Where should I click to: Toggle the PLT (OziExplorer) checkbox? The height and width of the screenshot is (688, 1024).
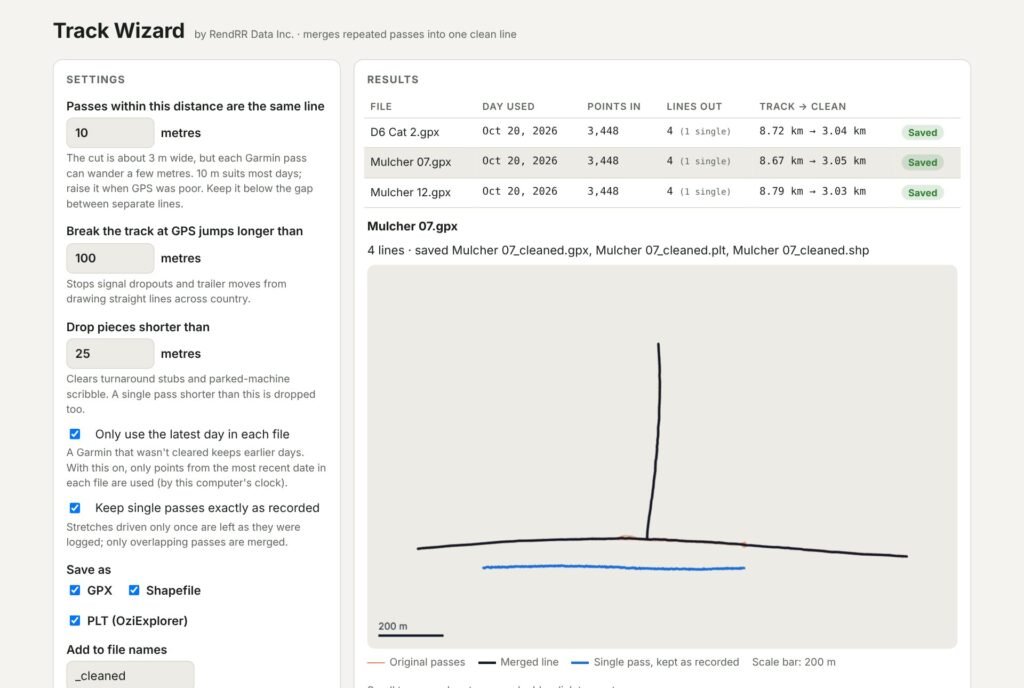[75, 620]
